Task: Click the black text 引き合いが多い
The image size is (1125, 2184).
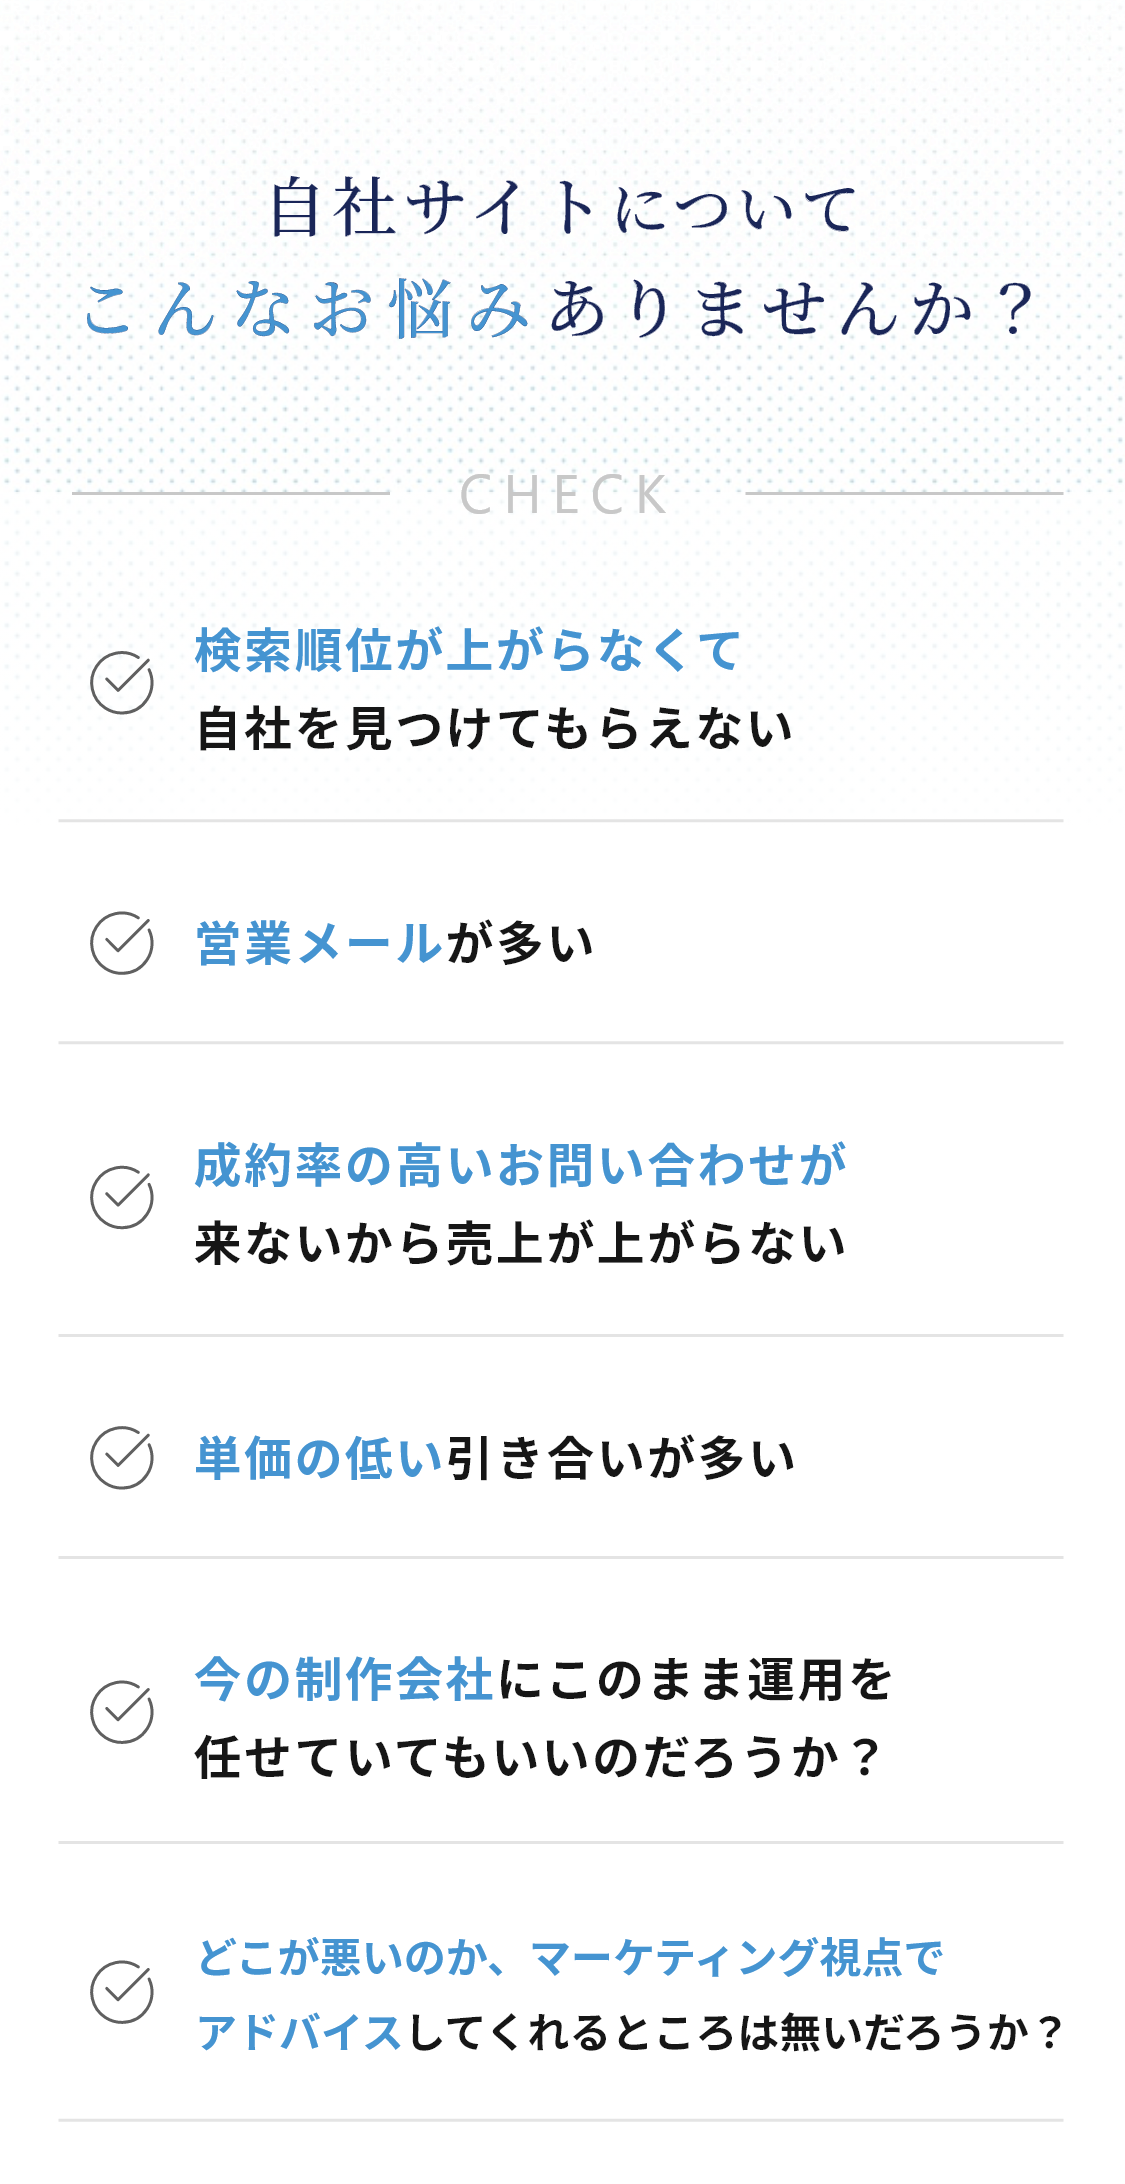Action: pos(620,1458)
